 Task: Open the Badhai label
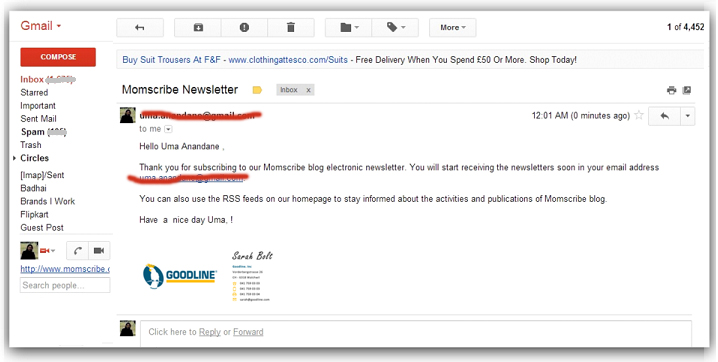tap(33, 188)
